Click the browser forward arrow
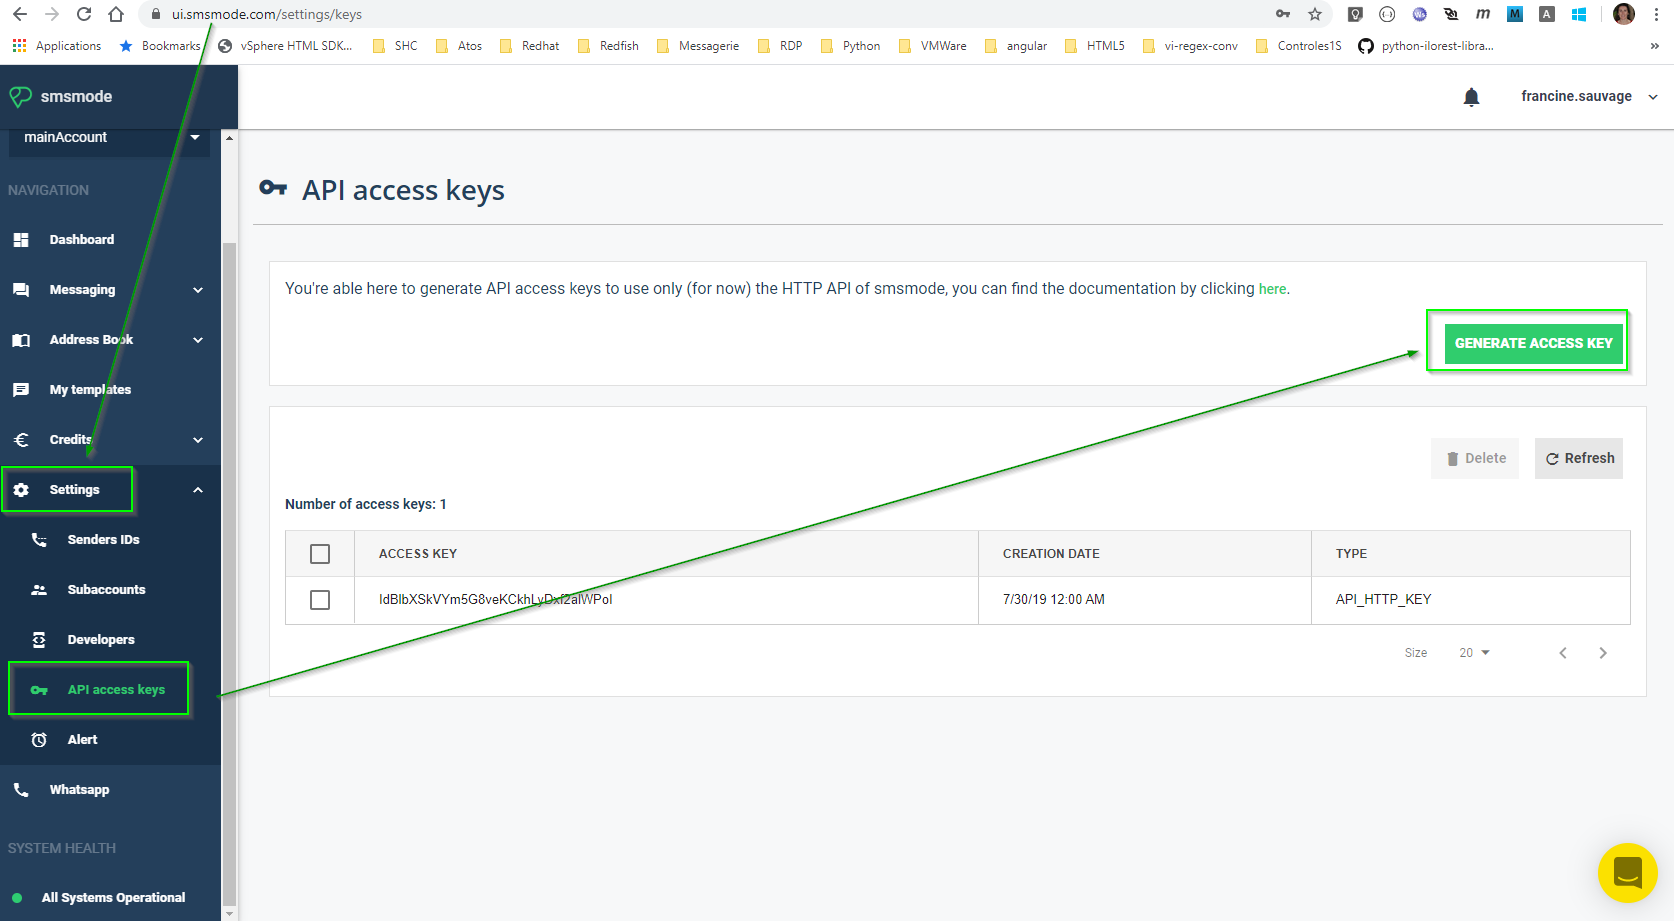This screenshot has width=1674, height=921. [52, 14]
